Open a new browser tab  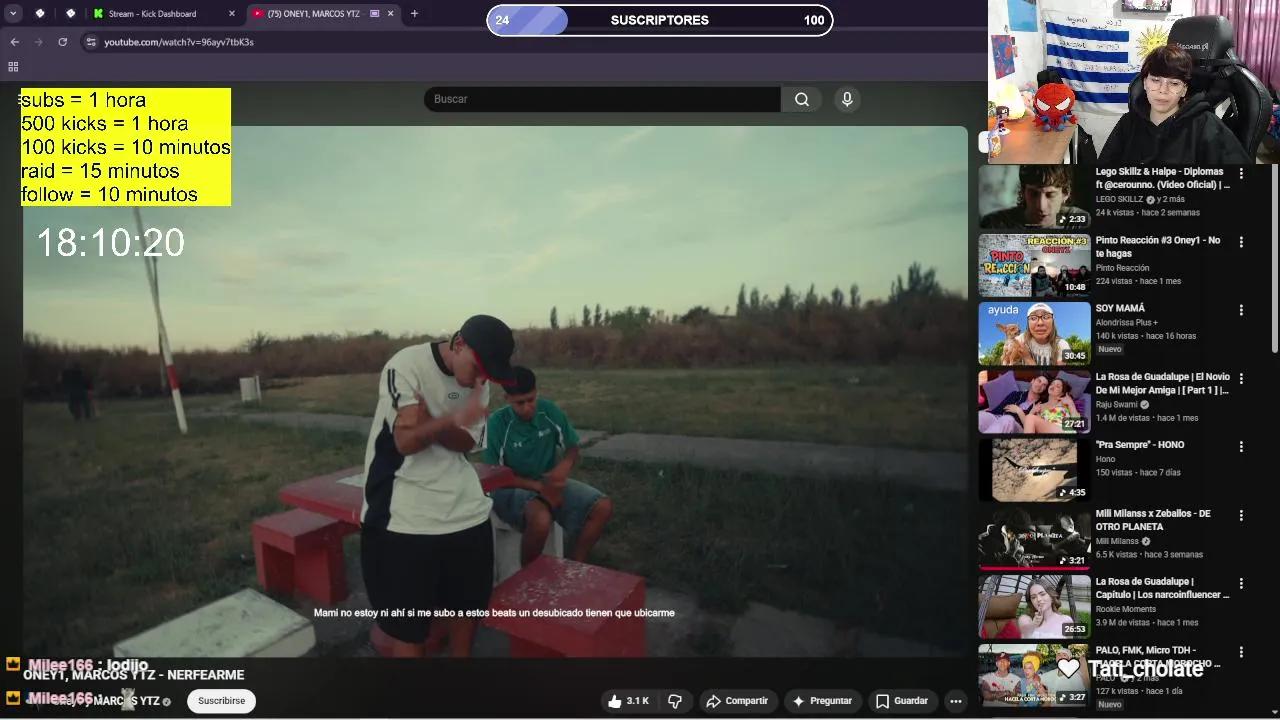414,14
